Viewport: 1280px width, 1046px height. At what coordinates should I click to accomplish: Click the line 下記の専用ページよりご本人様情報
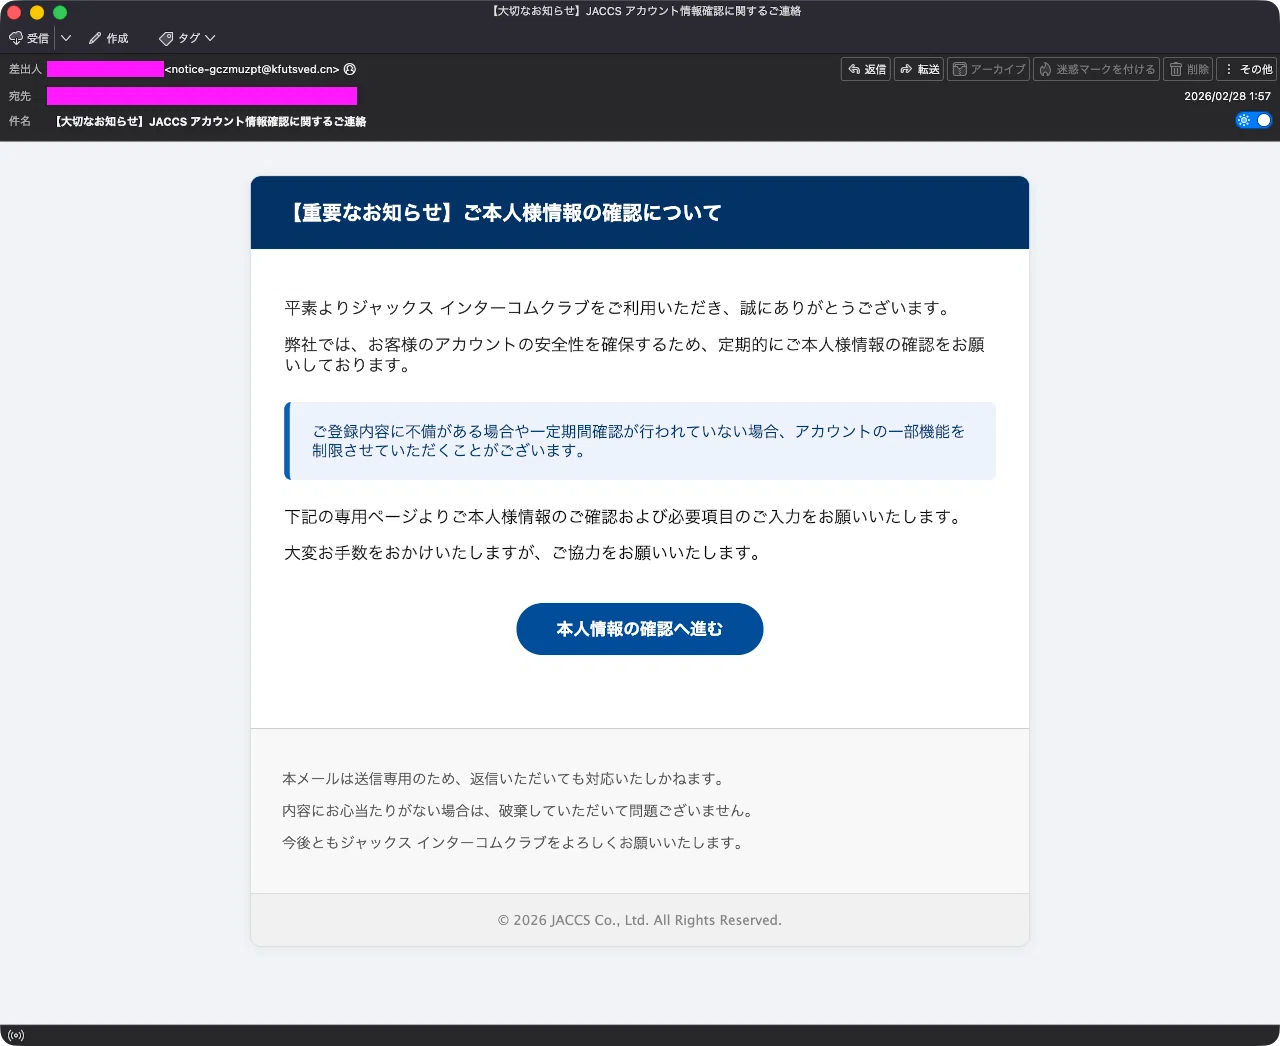(624, 517)
